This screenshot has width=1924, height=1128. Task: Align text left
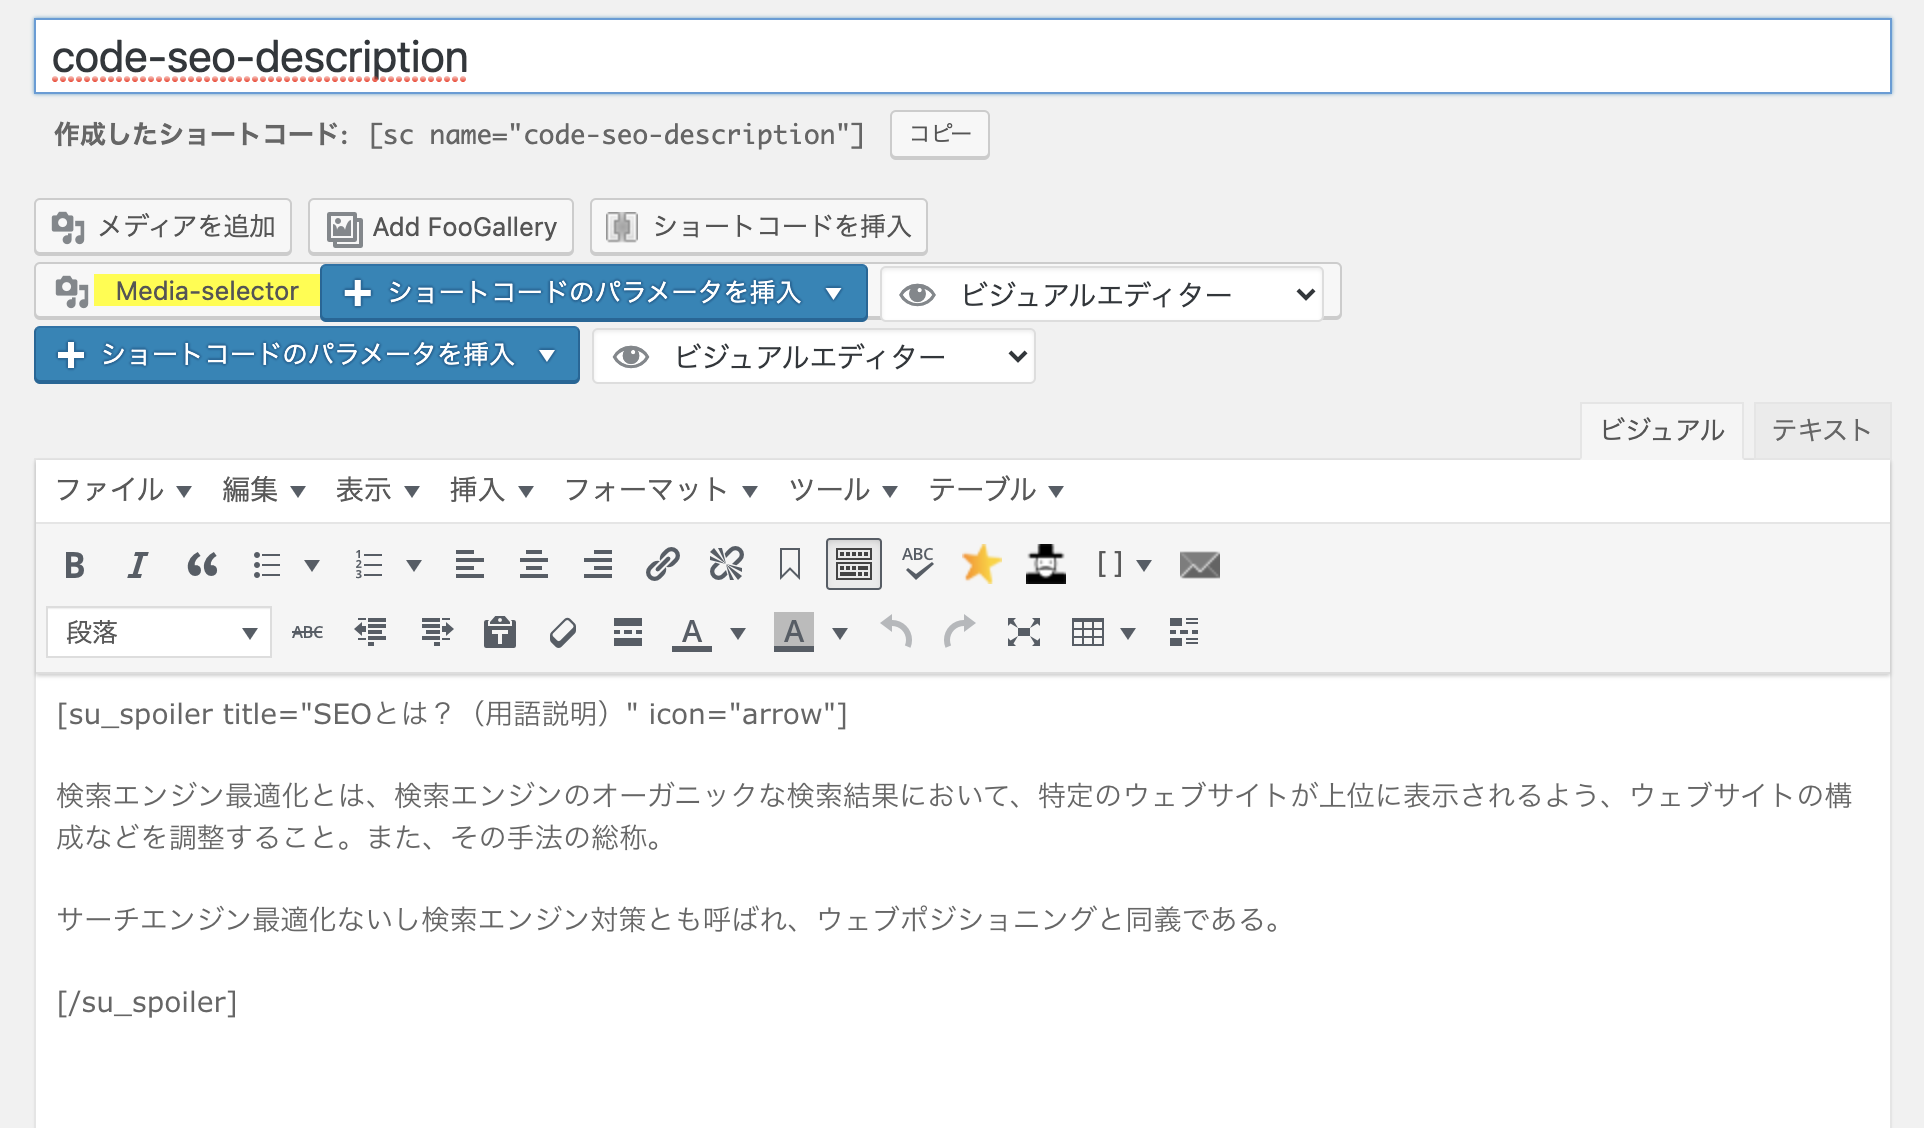(x=470, y=565)
